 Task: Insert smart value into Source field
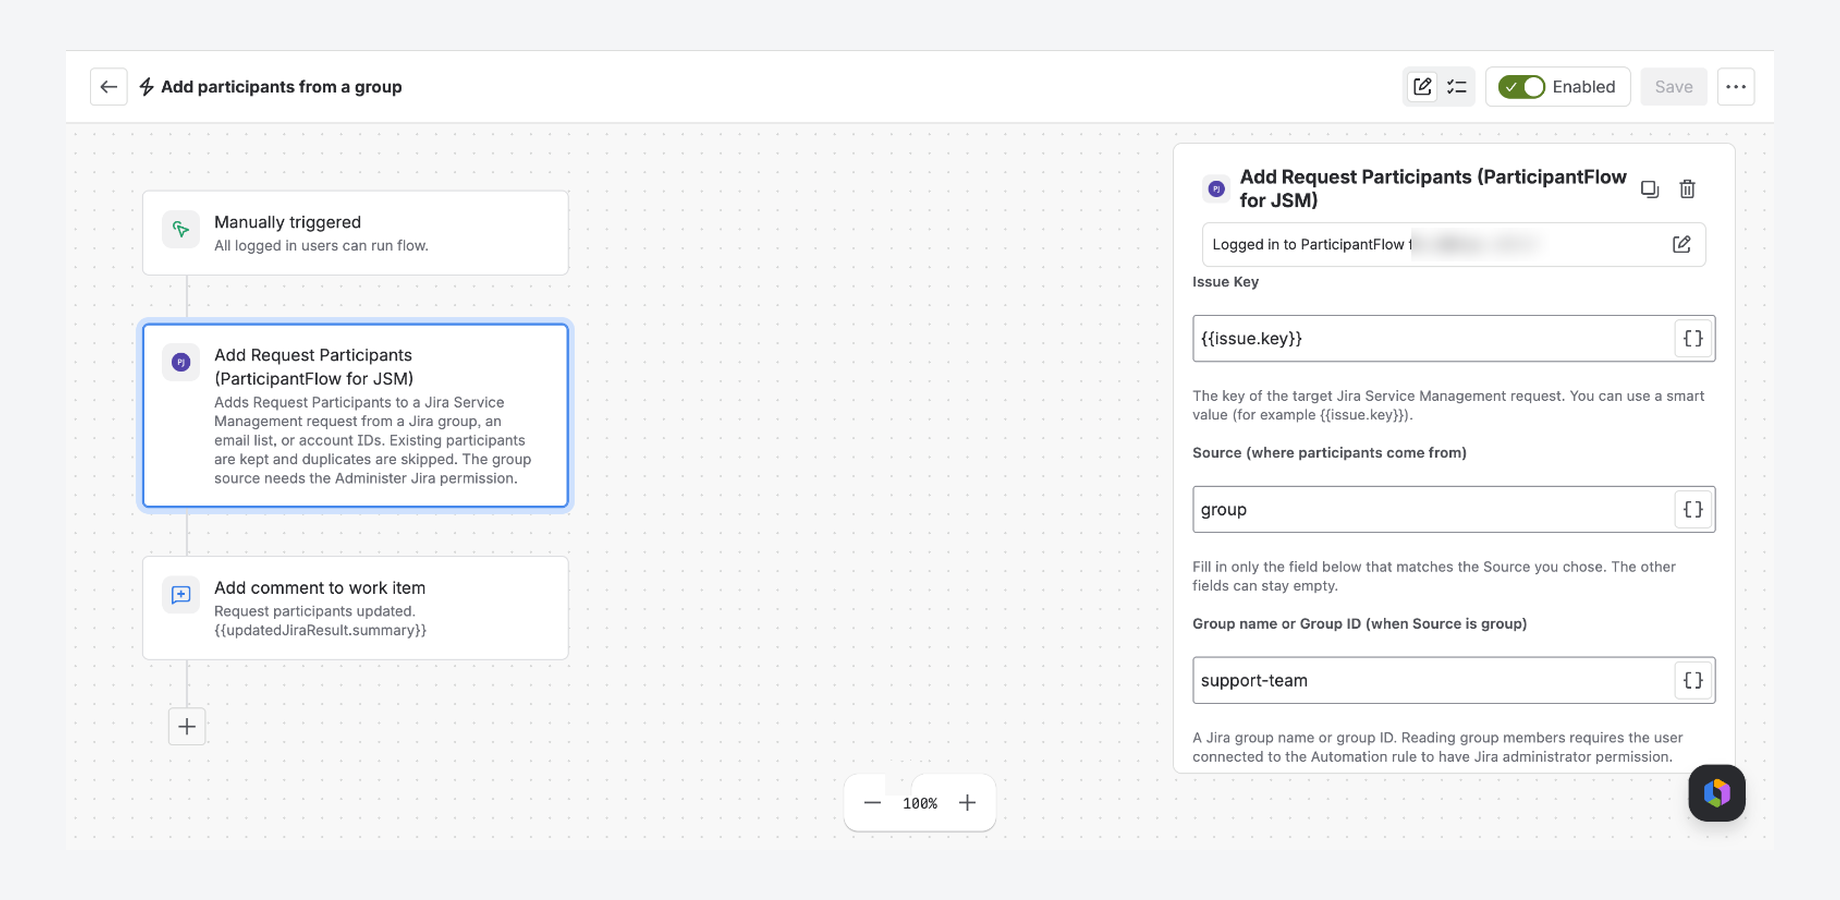click(x=1693, y=509)
